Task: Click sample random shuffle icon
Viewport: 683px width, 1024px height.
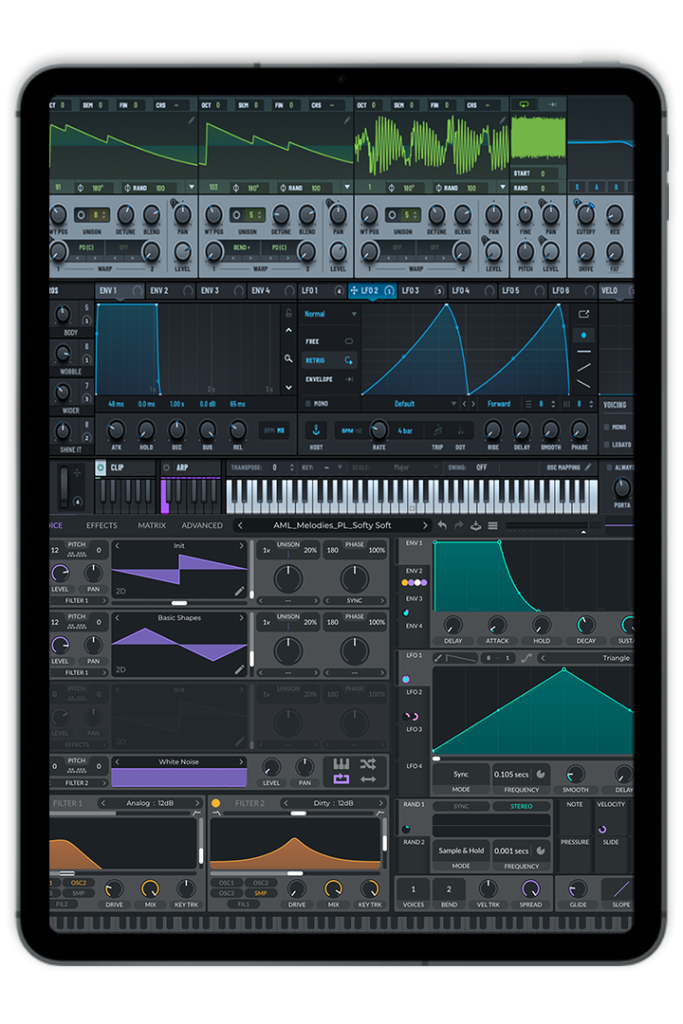Action: pyautogui.click(x=368, y=763)
